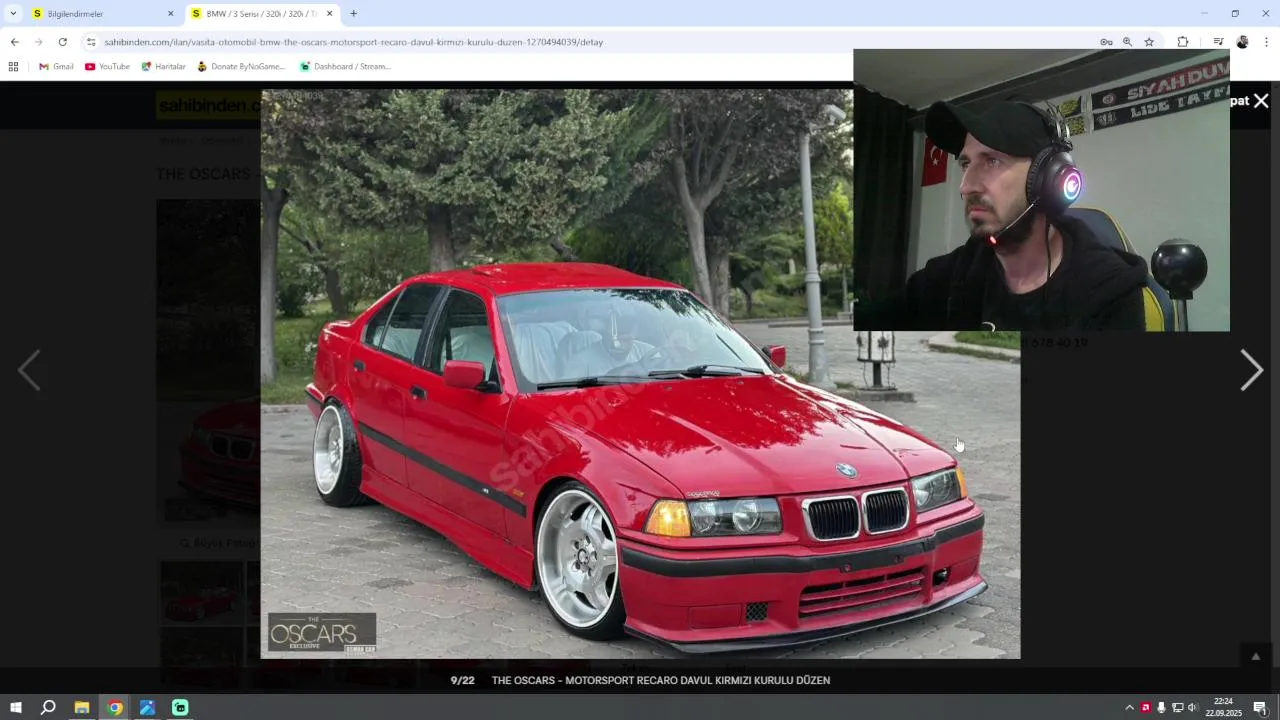Open the blue pencil app in taskbar

147,708
